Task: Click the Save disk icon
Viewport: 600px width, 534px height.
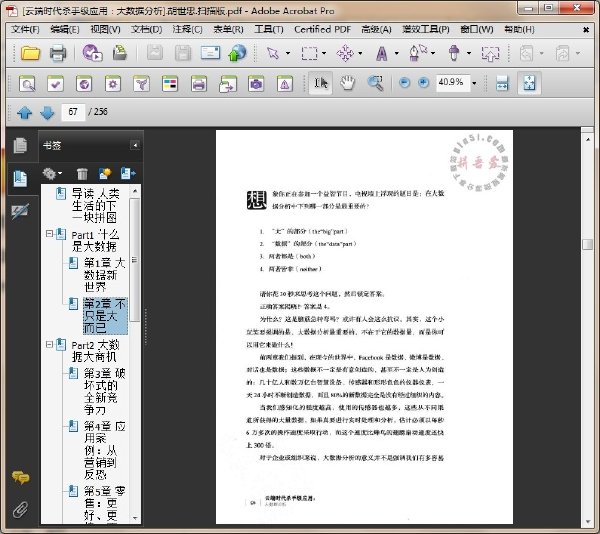Action: click(183, 53)
